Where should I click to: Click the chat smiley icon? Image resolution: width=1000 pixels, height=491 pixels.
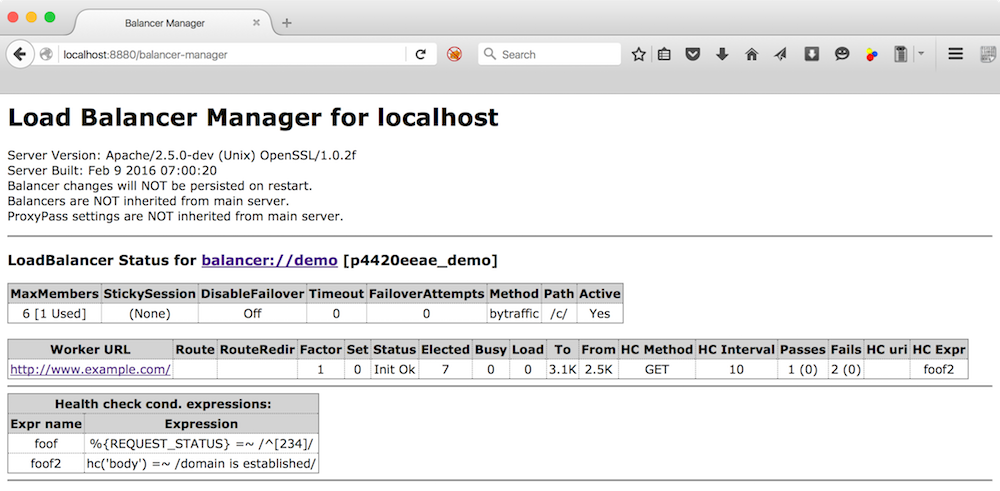(842, 54)
